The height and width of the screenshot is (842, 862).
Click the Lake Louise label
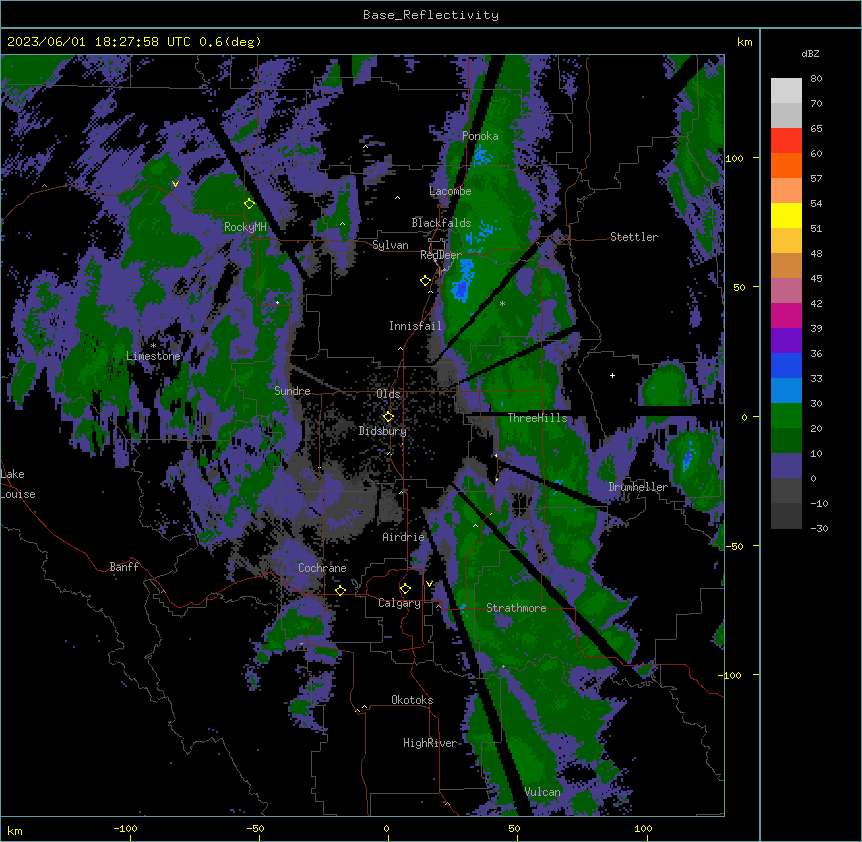(x=18, y=484)
